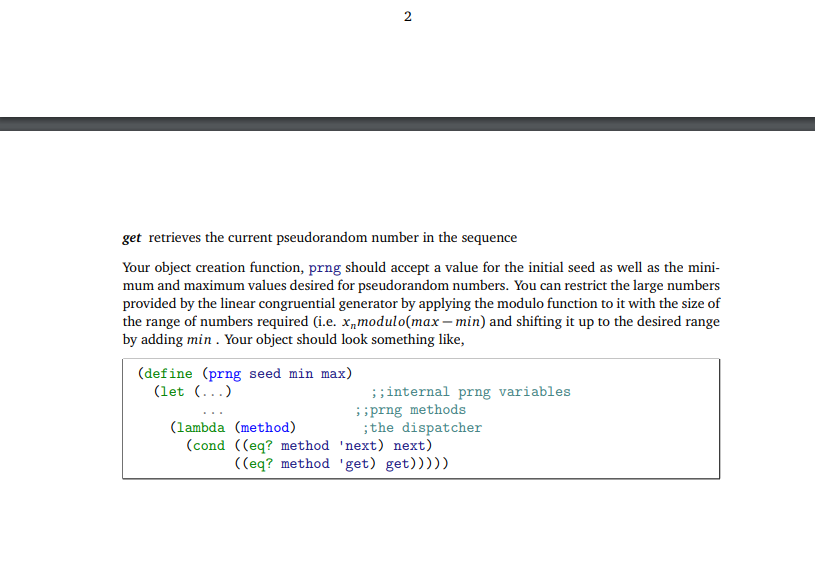Click the blue 'prng' word in paragraph
Viewport: 815px width, 578px height.
pos(325,268)
